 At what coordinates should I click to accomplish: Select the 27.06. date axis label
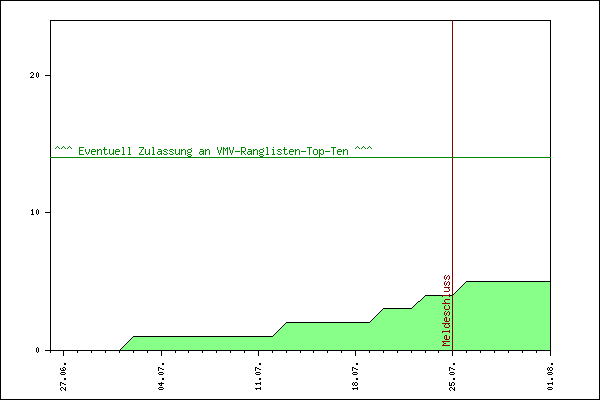(x=64, y=376)
